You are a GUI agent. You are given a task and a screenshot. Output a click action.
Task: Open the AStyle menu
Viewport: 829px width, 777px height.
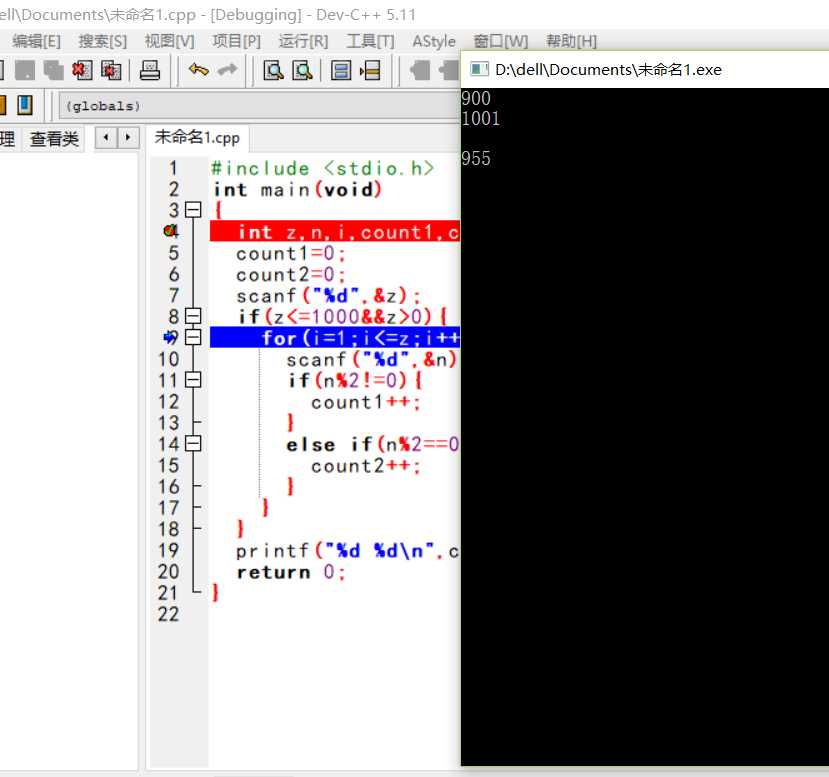coord(434,41)
